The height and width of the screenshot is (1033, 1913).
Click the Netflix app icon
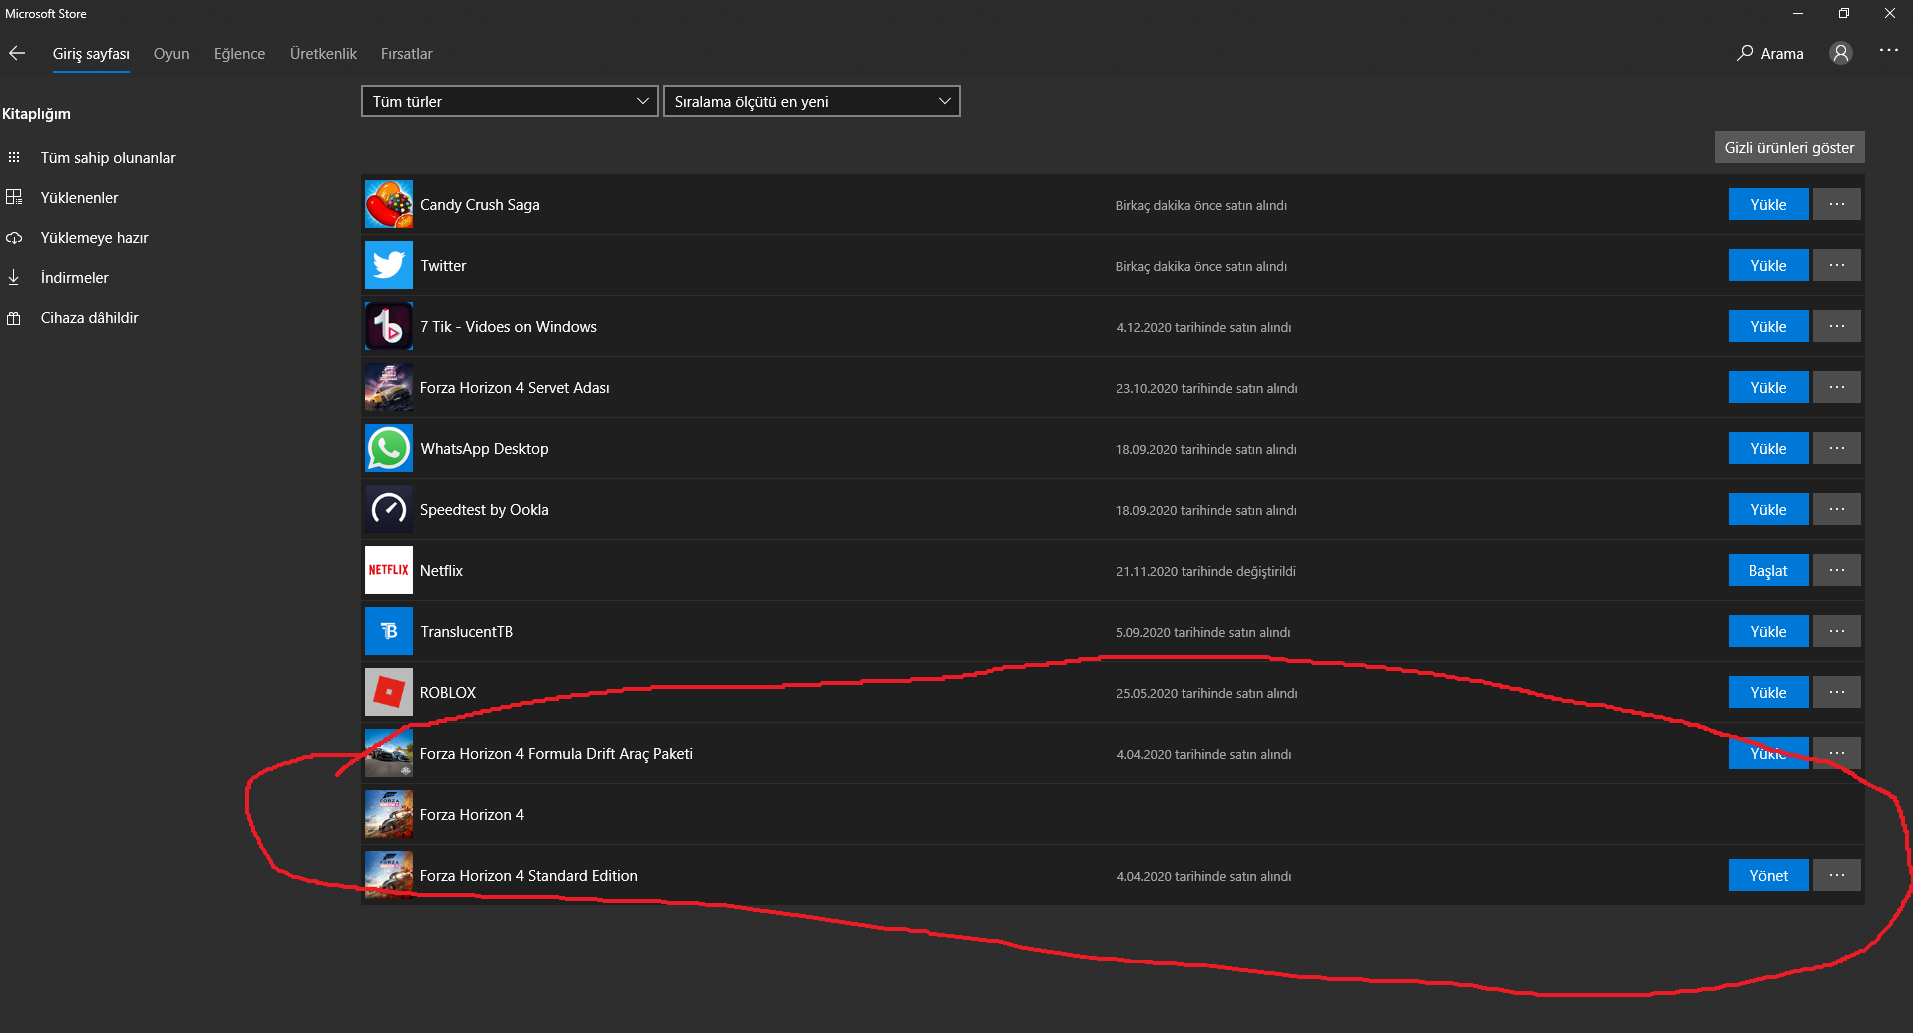[x=389, y=571]
